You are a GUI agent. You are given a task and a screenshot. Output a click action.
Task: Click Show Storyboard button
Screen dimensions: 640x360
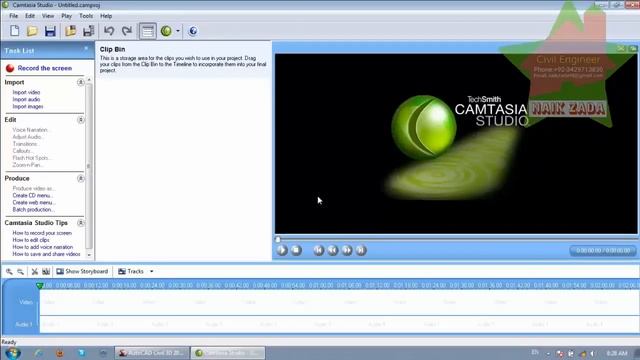tap(82, 271)
